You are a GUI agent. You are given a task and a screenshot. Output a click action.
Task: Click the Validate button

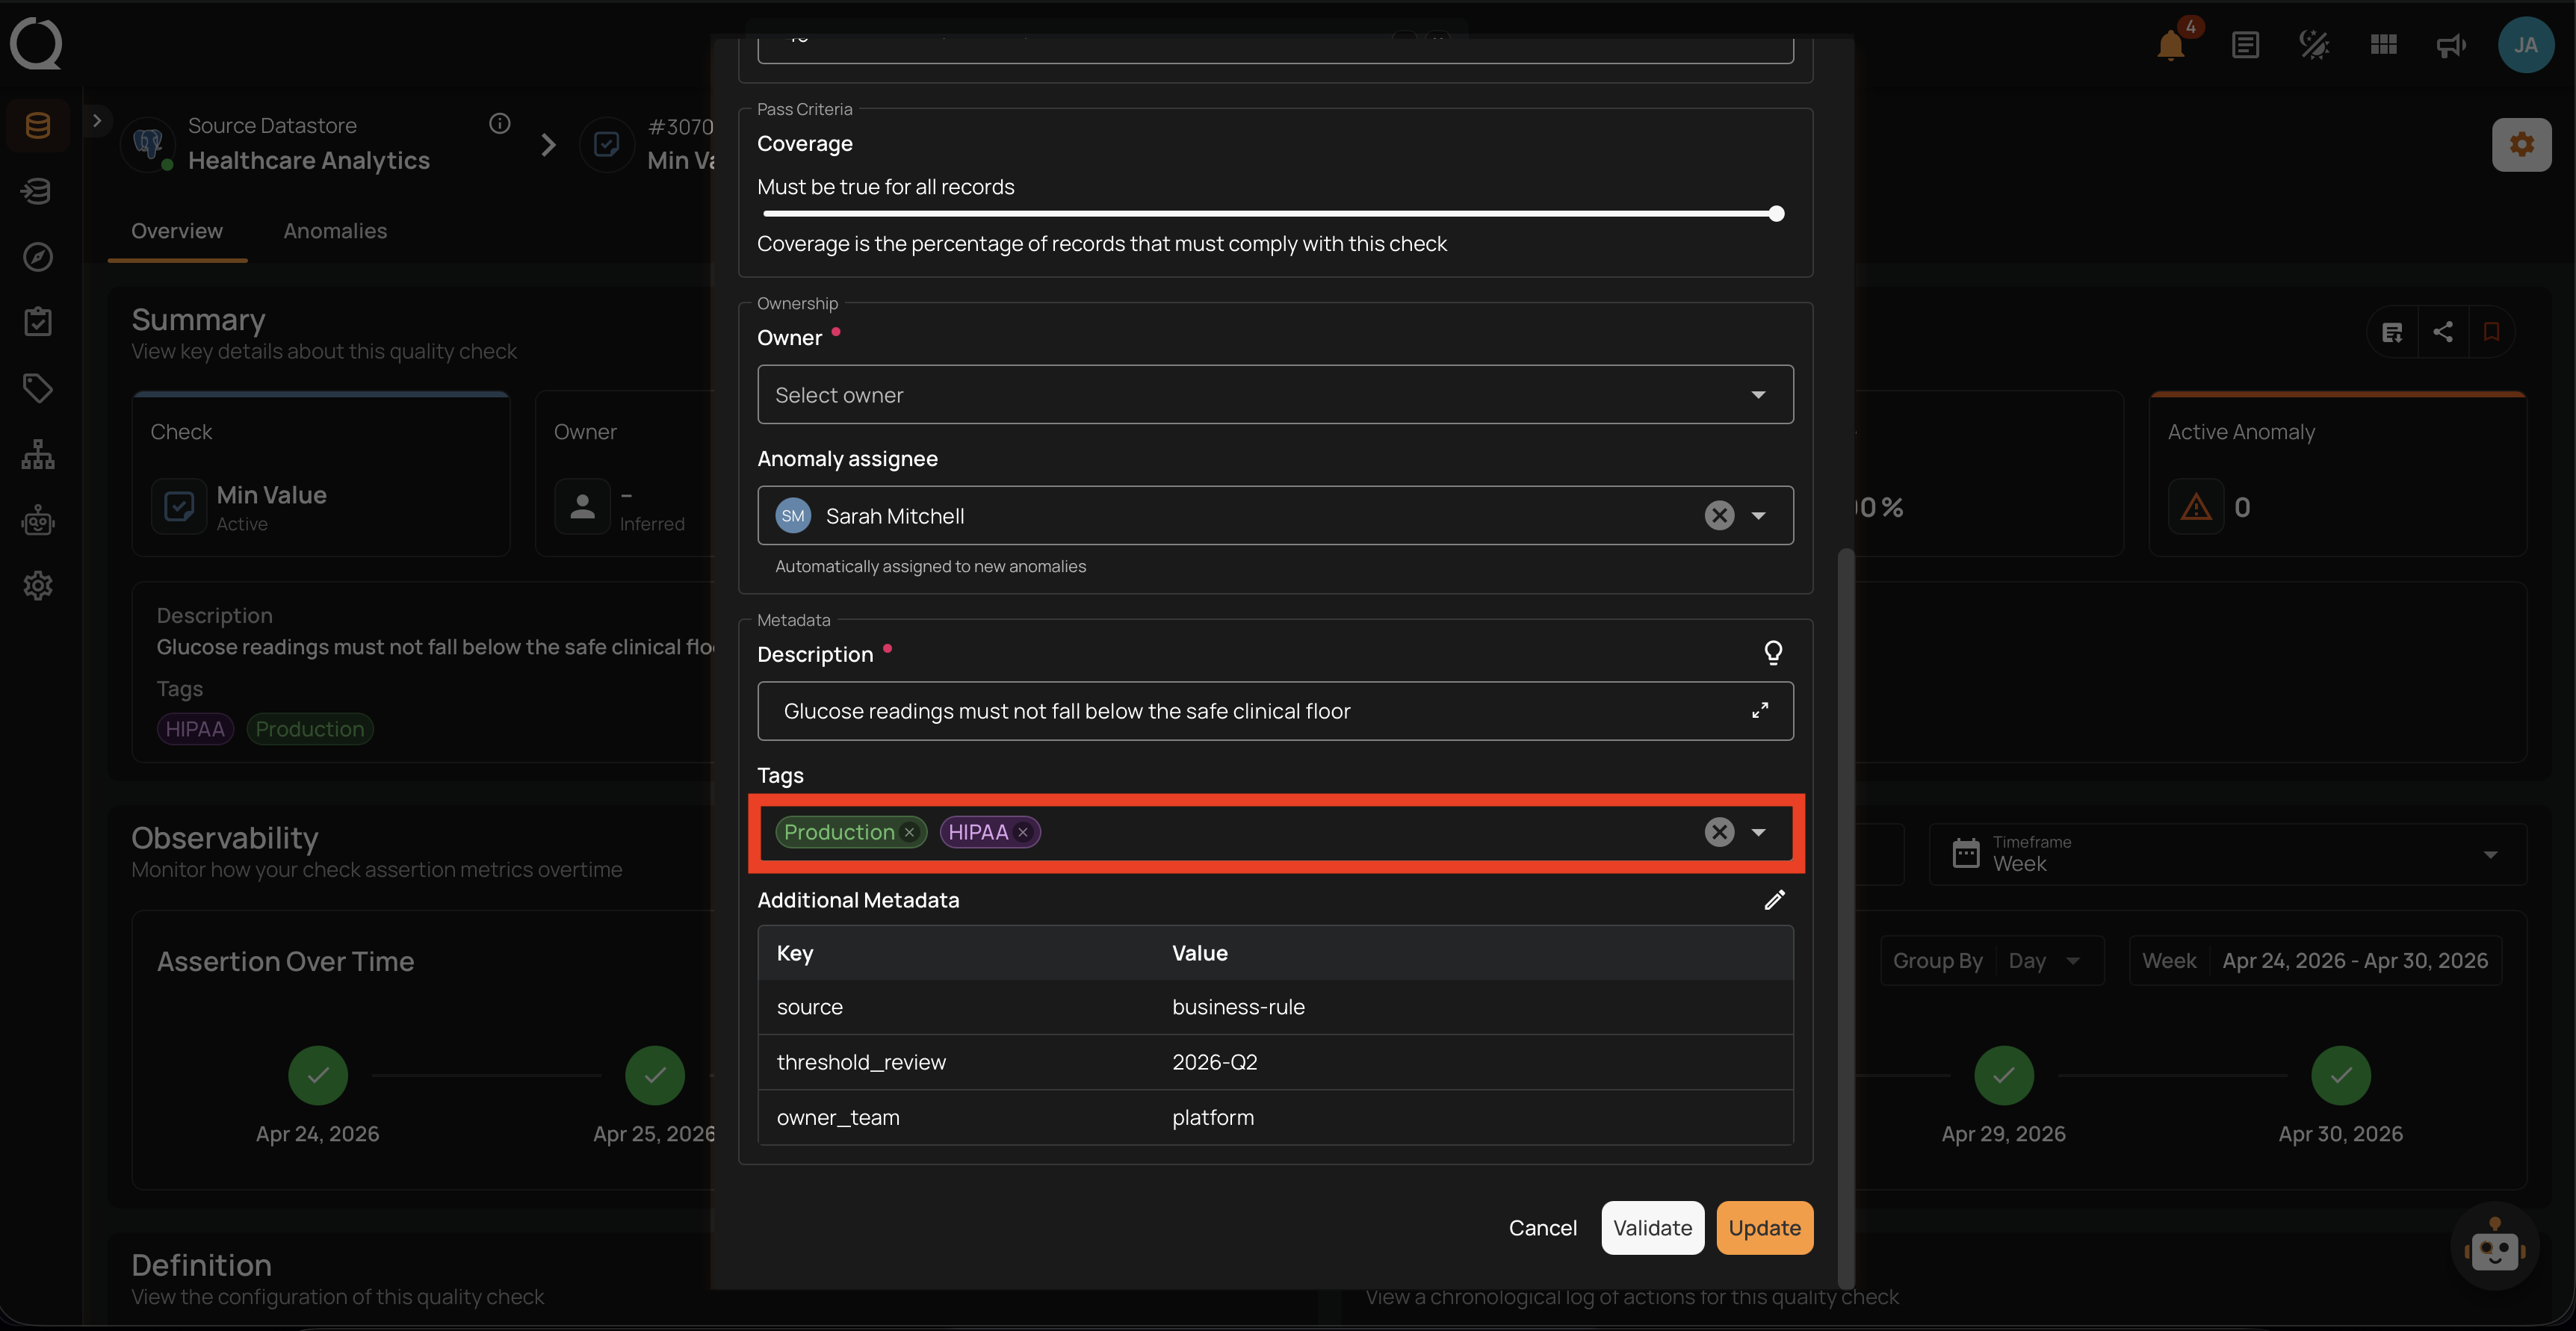tap(1652, 1228)
